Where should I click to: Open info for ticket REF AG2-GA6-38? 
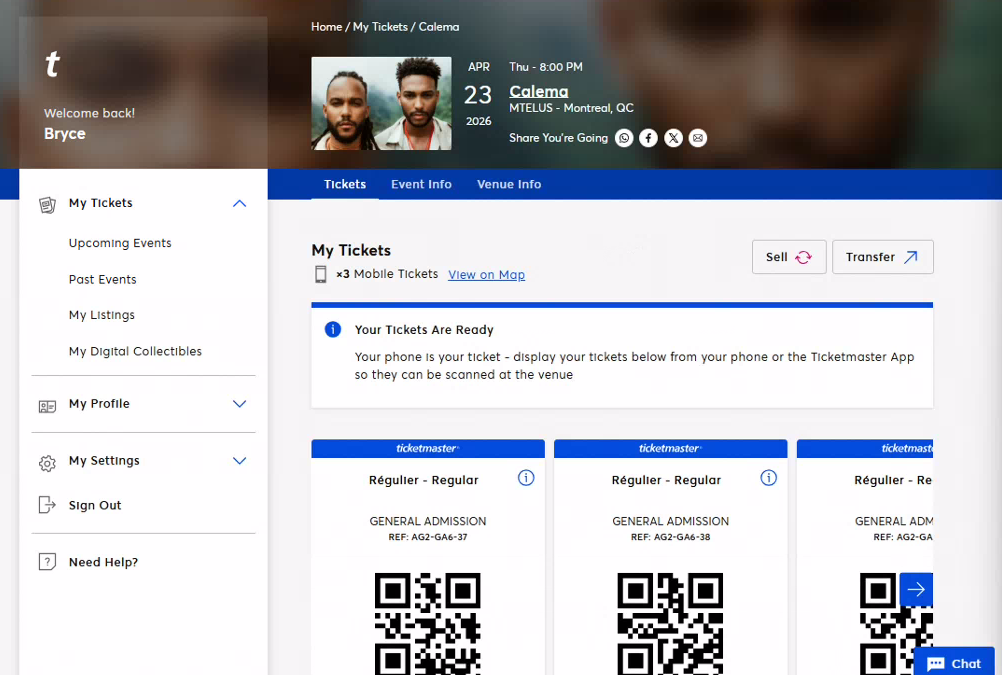pyautogui.click(x=769, y=478)
